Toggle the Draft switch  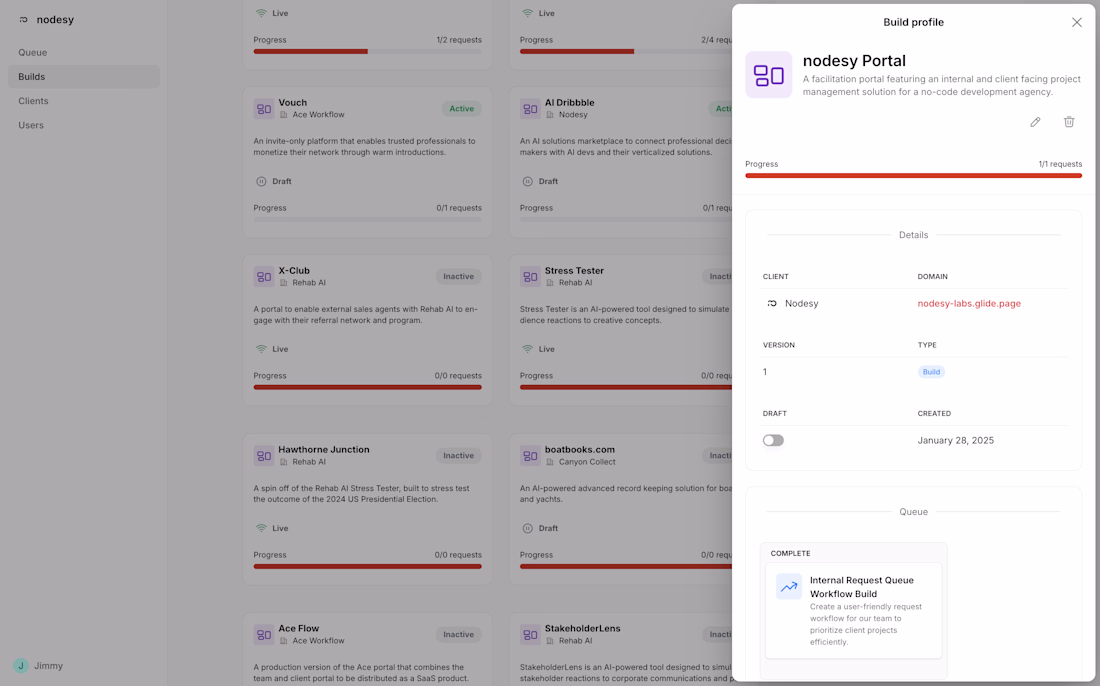pyautogui.click(x=773, y=440)
